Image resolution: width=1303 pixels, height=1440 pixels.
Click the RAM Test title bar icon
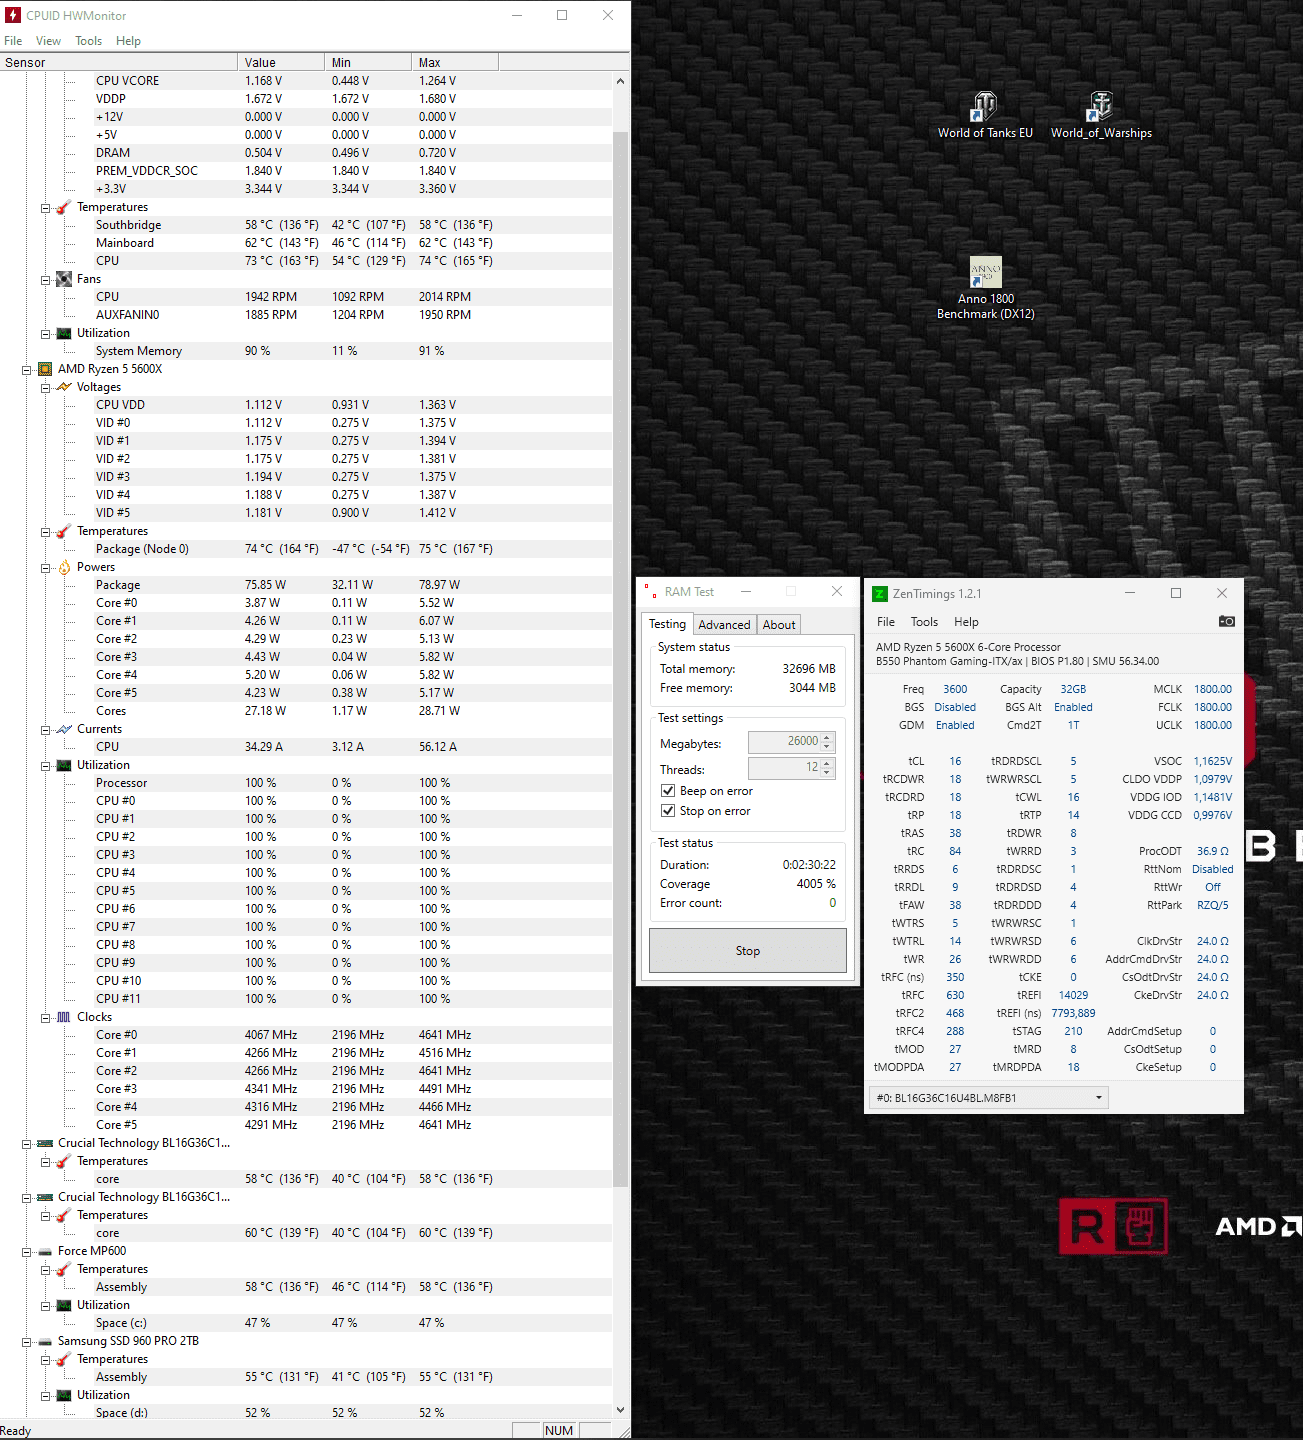click(650, 591)
